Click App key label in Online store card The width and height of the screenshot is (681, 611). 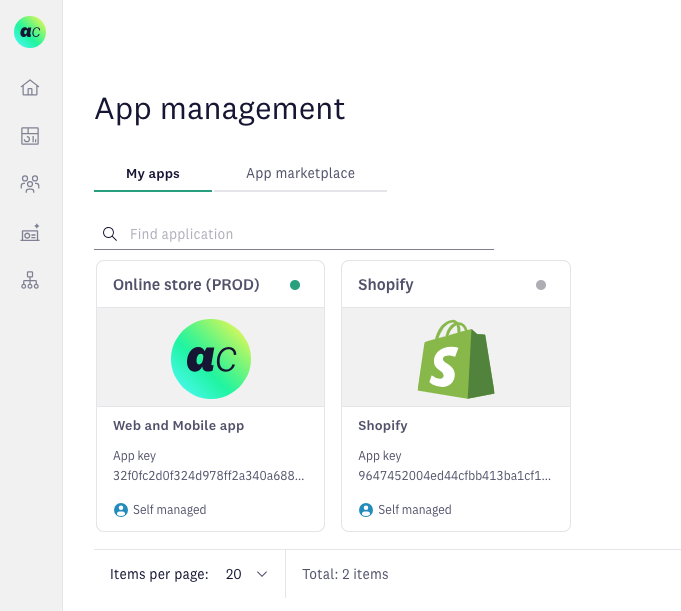pos(134,456)
